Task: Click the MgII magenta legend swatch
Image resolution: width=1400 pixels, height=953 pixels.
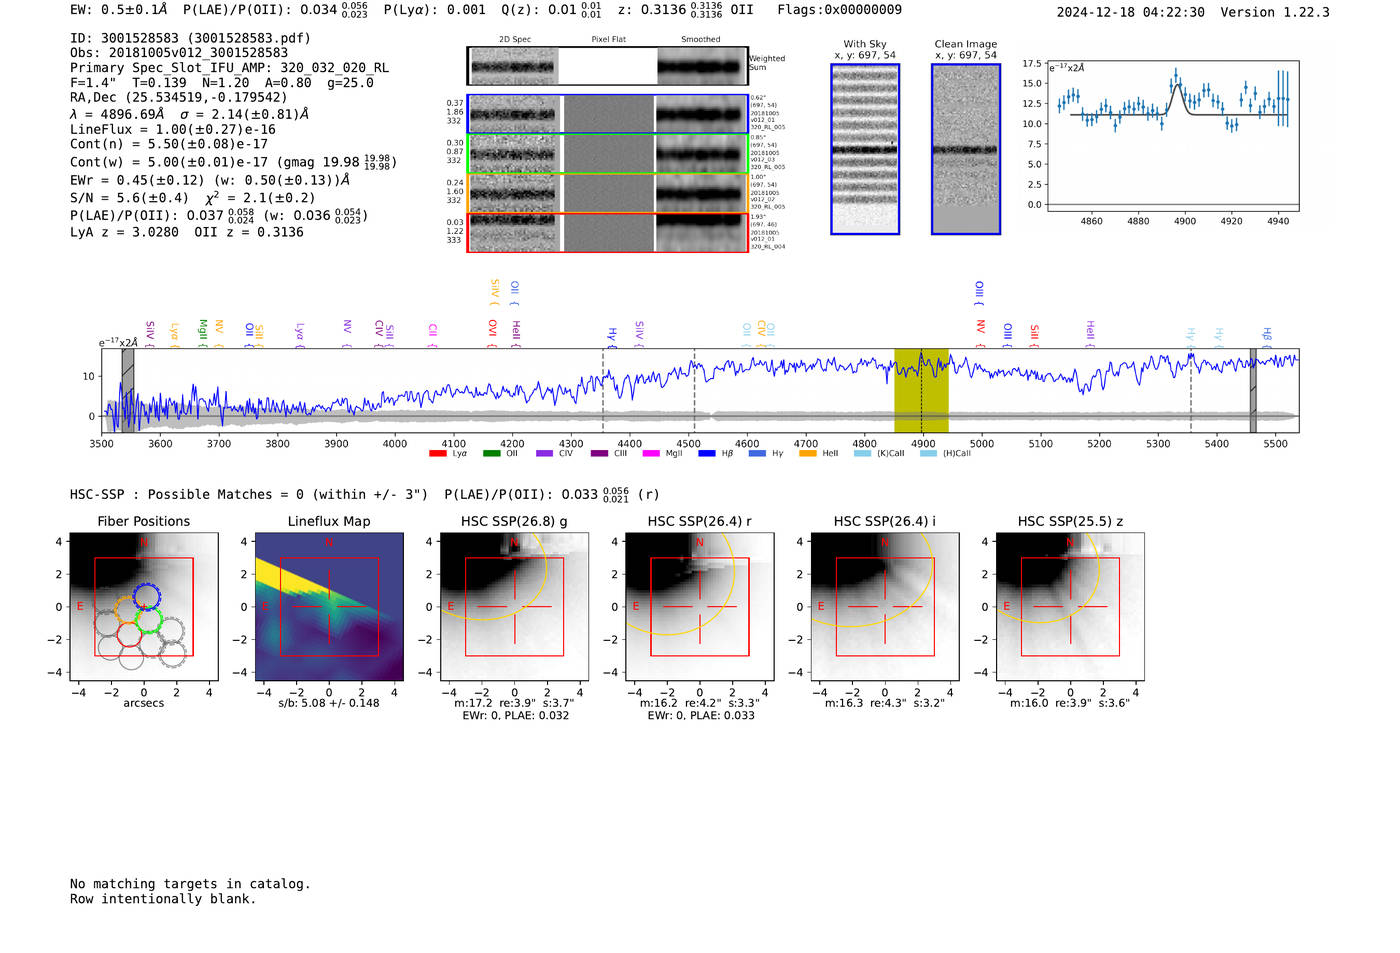Action: coord(651,453)
